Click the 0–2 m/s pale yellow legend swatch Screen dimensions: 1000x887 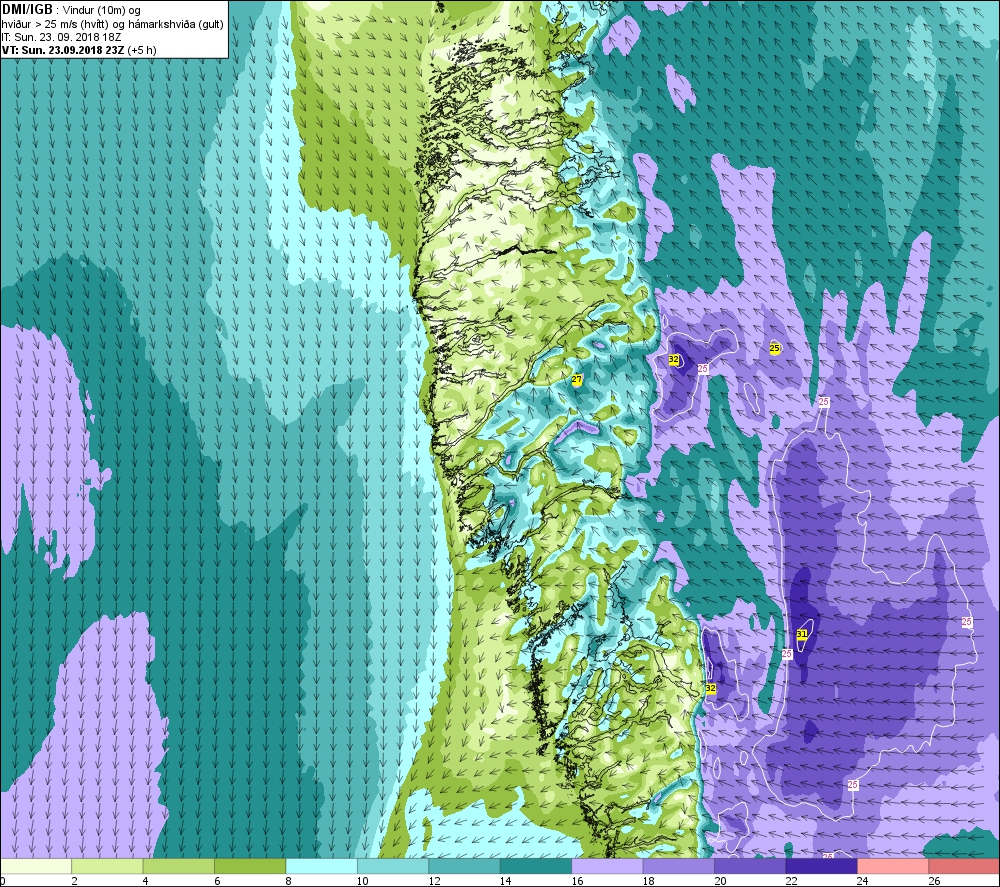click(x=36, y=866)
